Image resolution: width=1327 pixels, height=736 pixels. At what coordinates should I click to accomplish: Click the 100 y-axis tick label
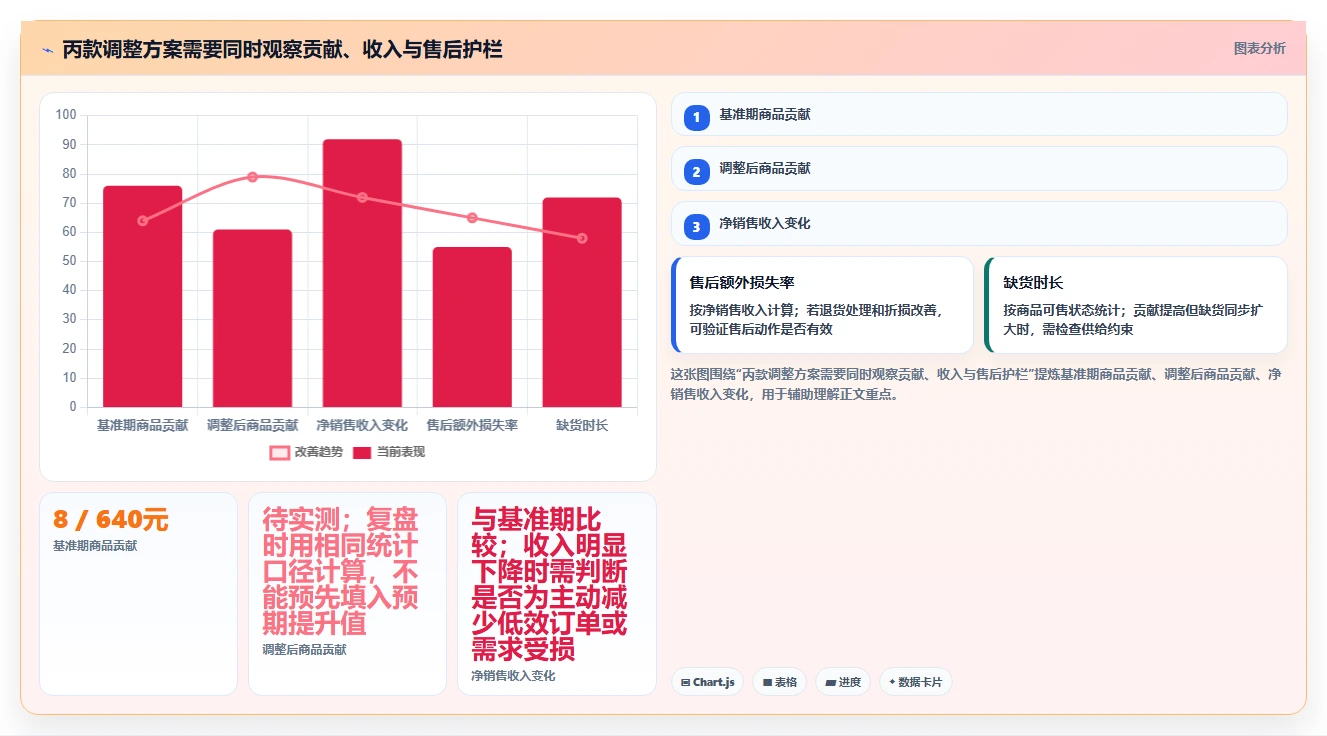click(x=66, y=115)
